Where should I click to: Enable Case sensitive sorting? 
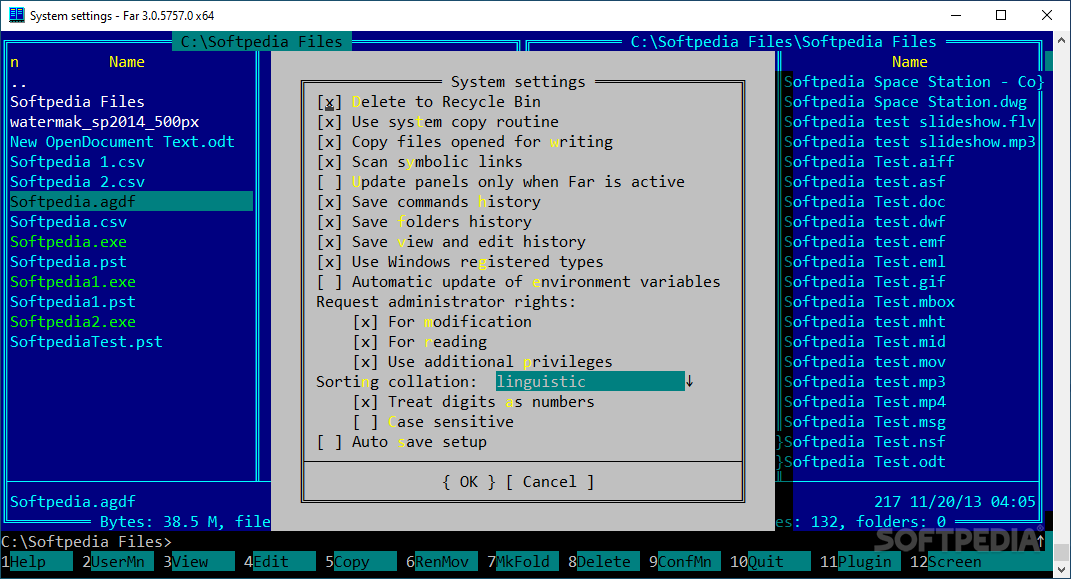click(365, 421)
